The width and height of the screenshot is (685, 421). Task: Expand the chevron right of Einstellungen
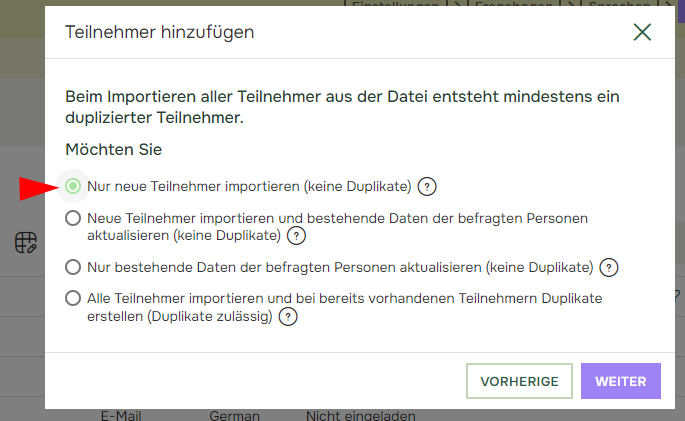point(457,3)
